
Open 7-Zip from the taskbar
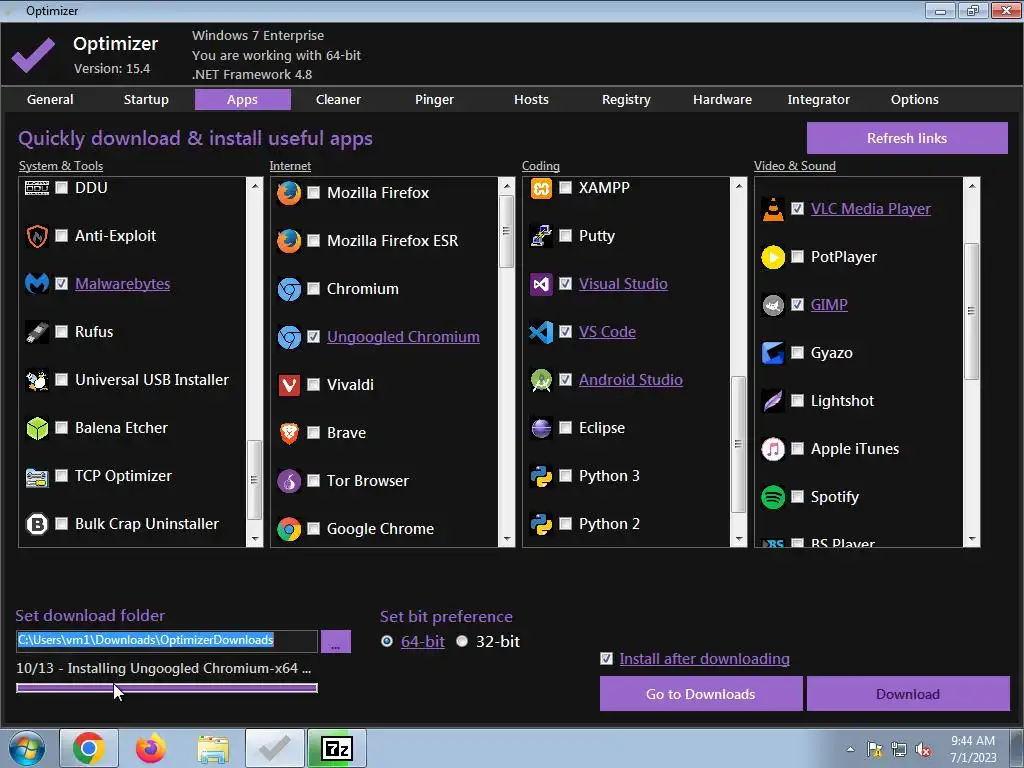337,748
